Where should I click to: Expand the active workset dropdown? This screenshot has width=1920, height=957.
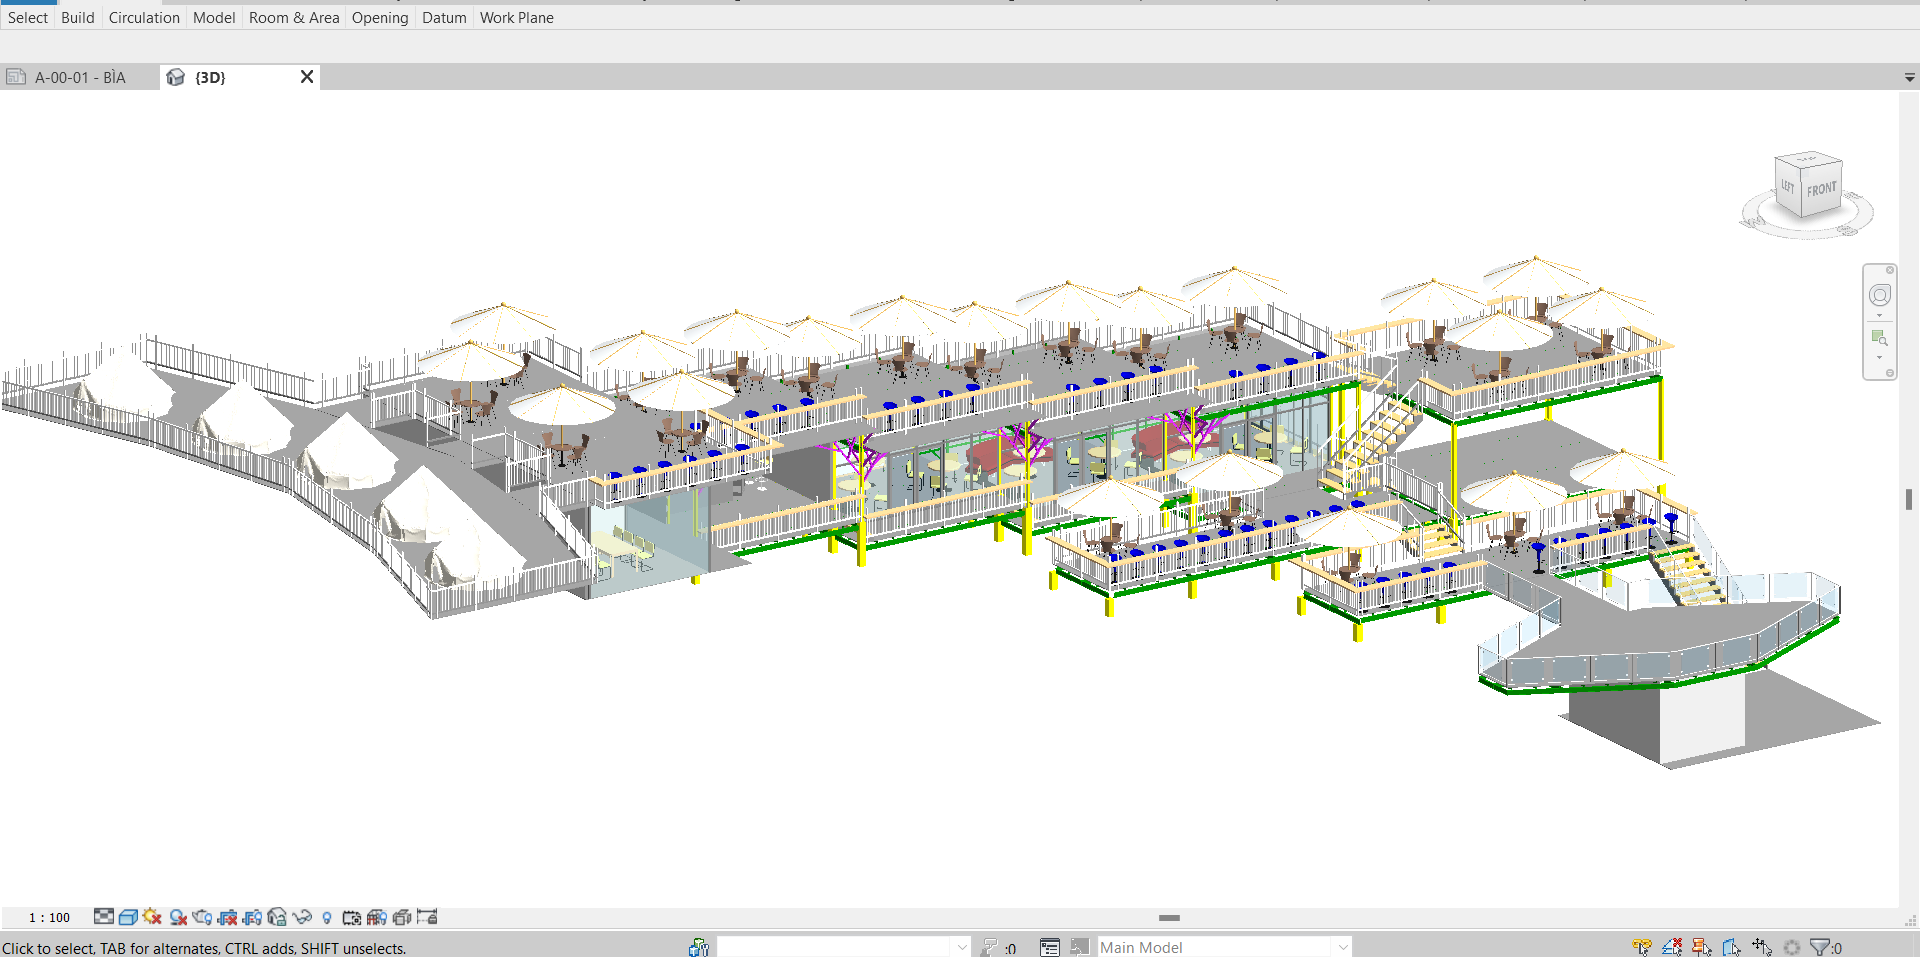[x=962, y=947]
